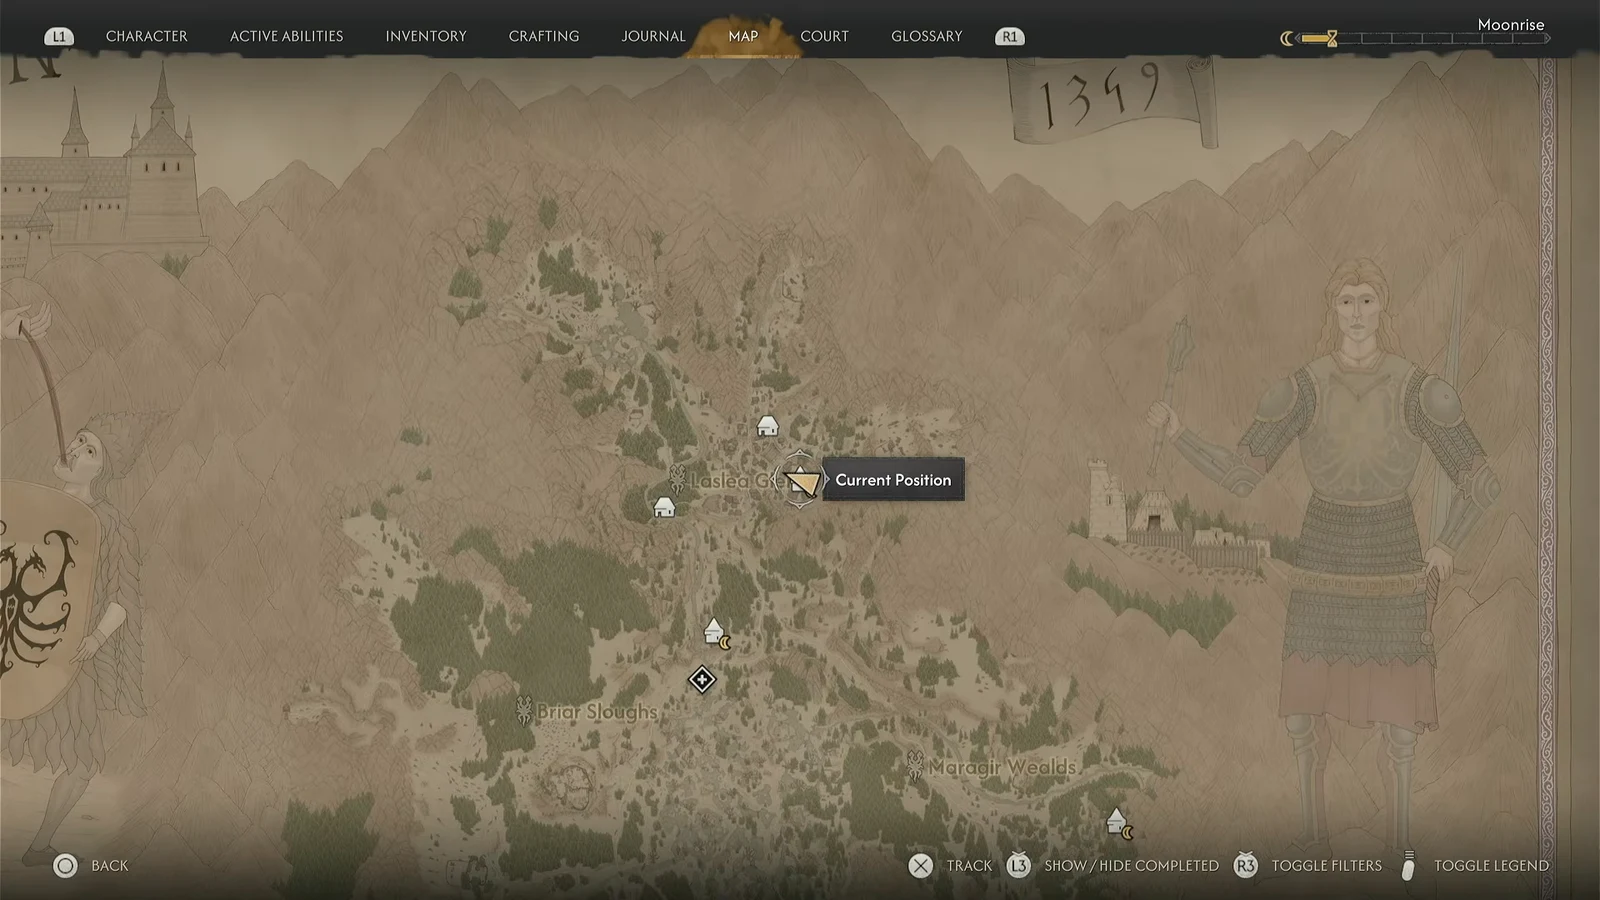The width and height of the screenshot is (1600, 900).
Task: Click the Laslea region emblem icon
Action: pyautogui.click(x=677, y=478)
